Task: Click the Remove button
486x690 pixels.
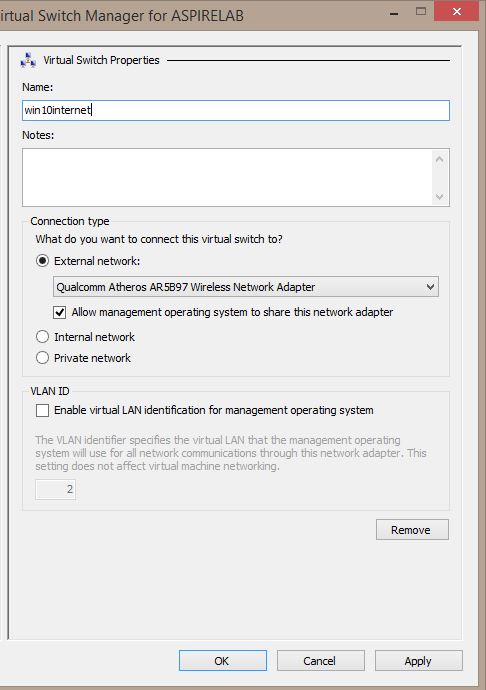Action: click(x=412, y=530)
